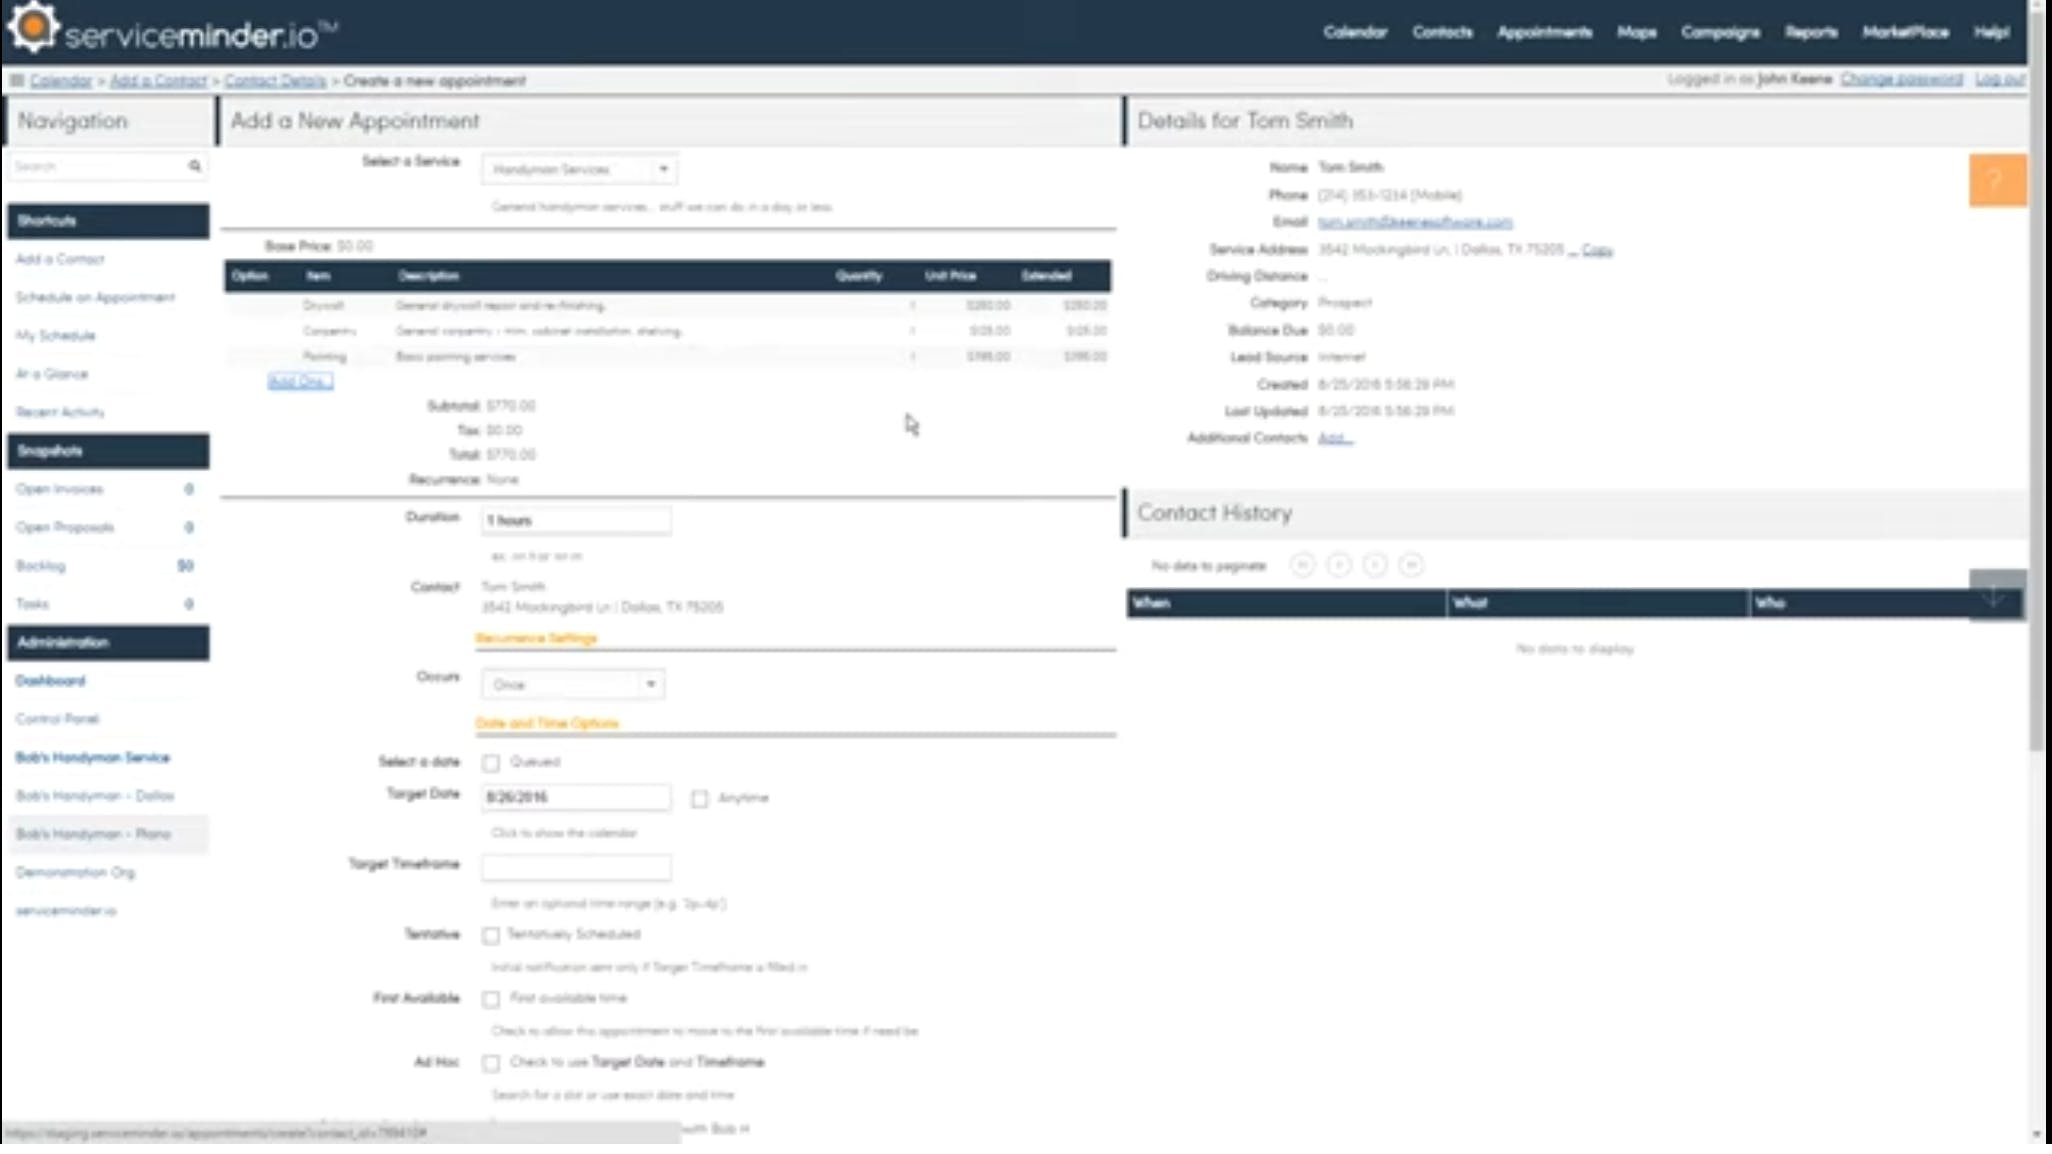
Task: Click the breadcrumb menu icon before Calendar
Action: point(16,80)
